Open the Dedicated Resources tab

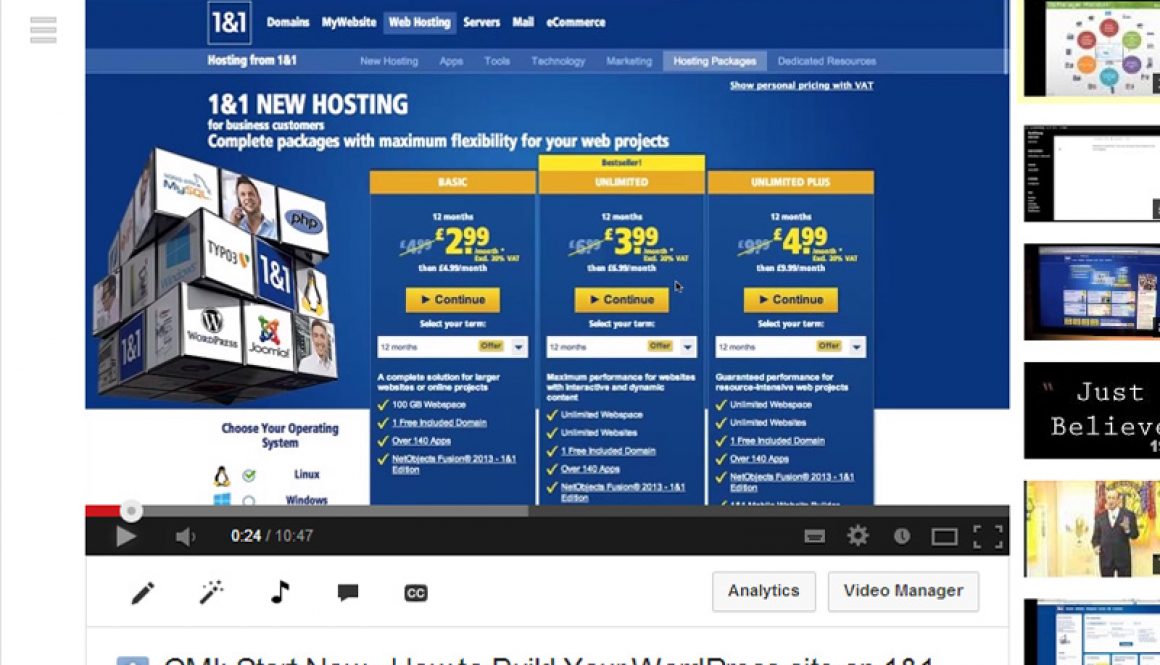click(x=826, y=61)
